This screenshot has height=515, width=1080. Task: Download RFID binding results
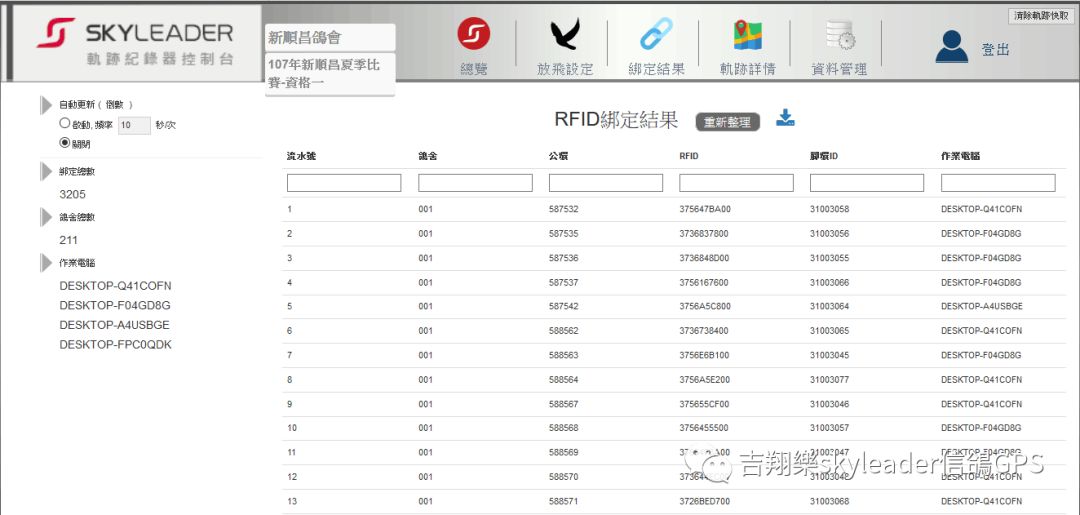click(x=786, y=119)
